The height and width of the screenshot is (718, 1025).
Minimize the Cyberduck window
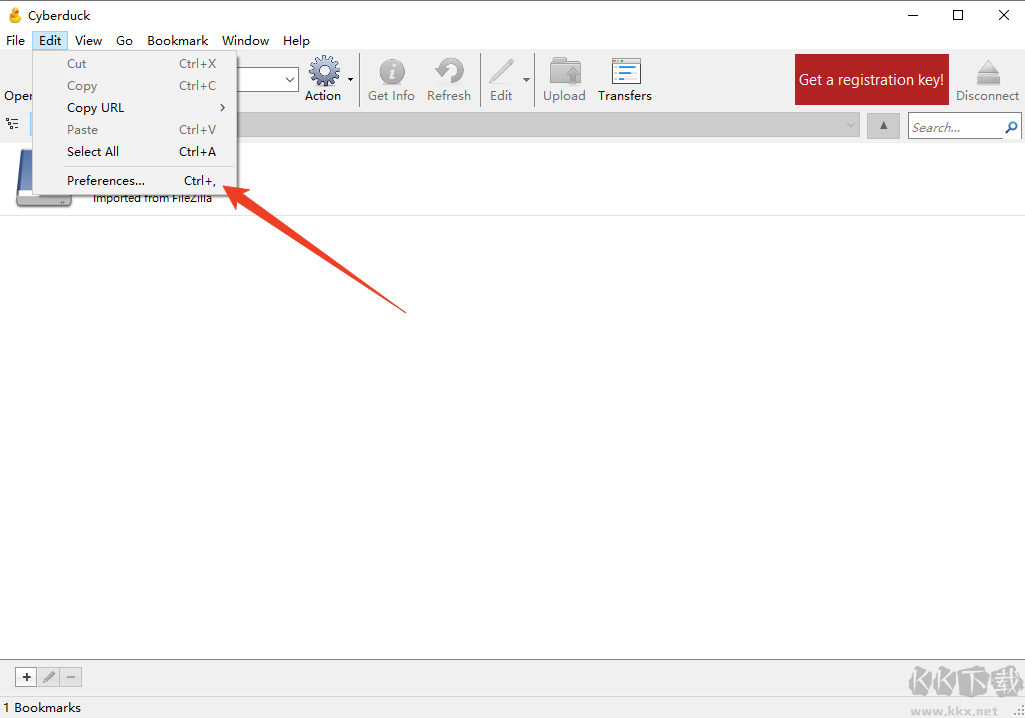click(913, 15)
